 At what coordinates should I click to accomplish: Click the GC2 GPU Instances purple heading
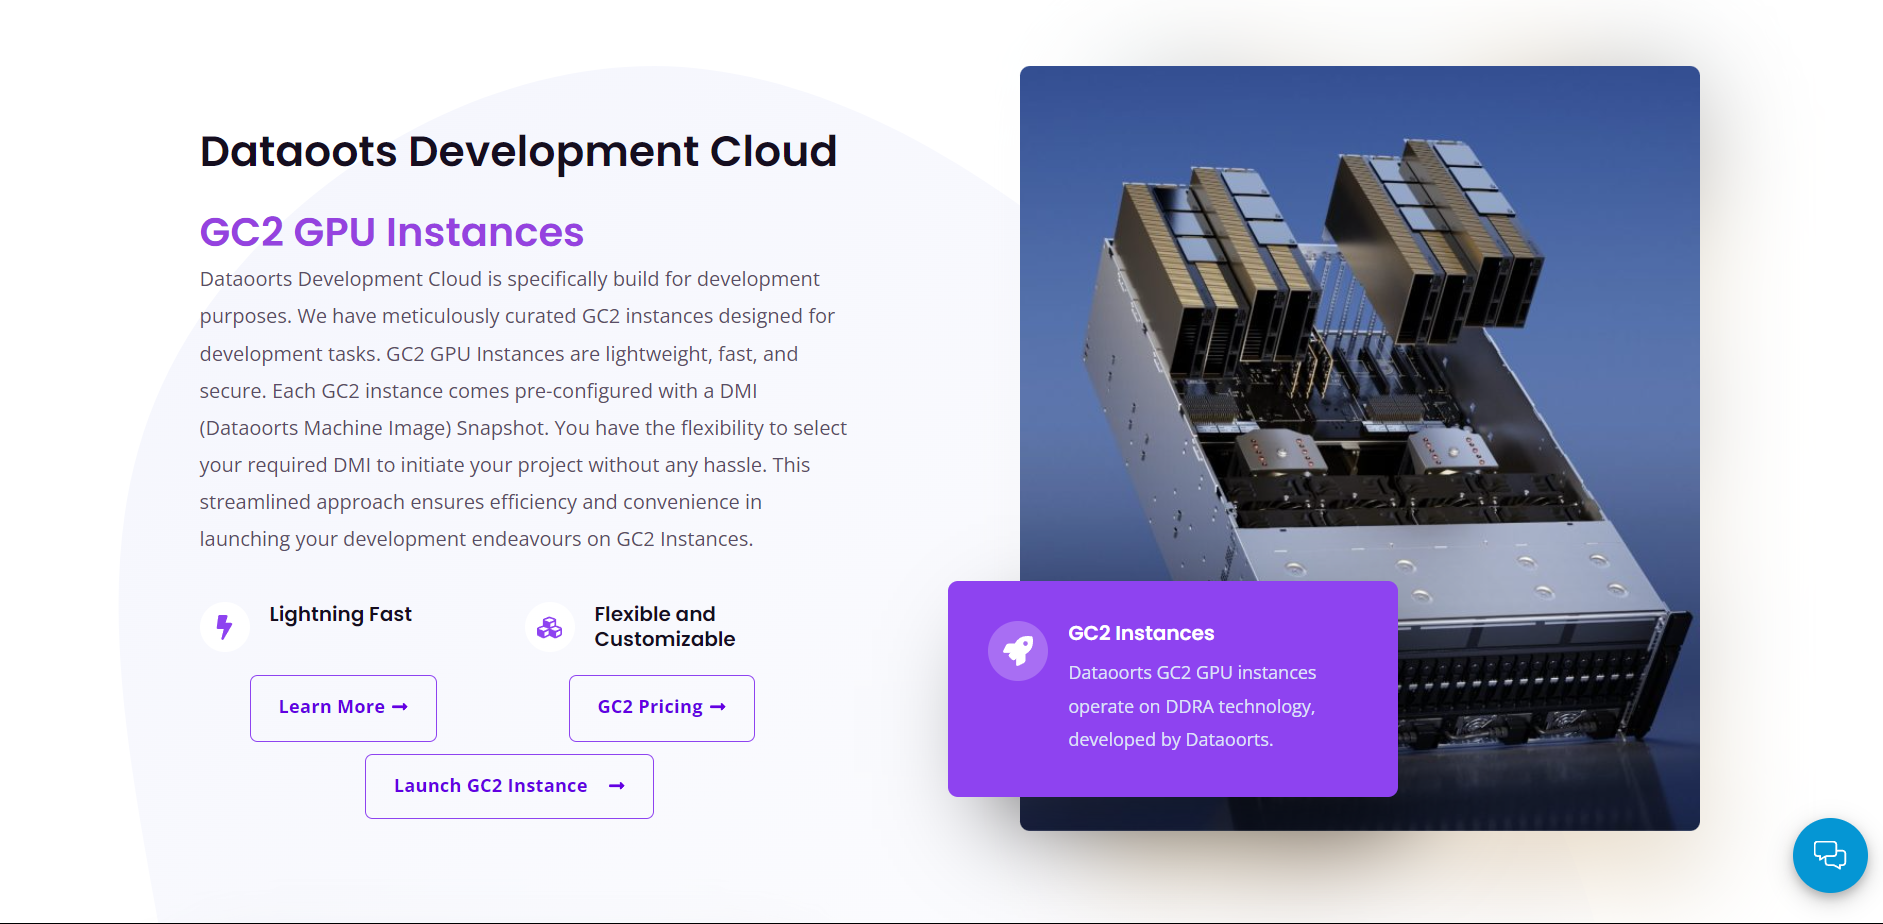click(391, 232)
